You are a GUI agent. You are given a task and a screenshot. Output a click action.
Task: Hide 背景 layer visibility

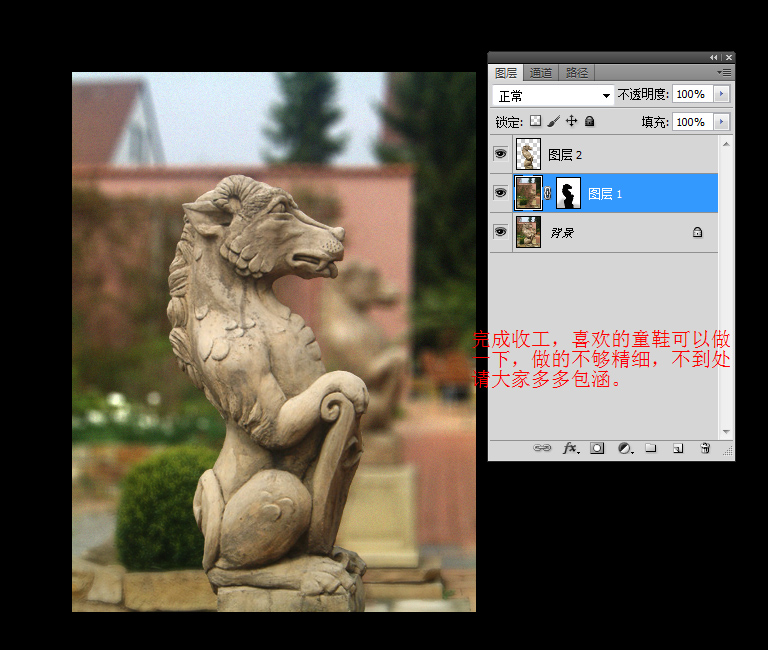click(500, 232)
